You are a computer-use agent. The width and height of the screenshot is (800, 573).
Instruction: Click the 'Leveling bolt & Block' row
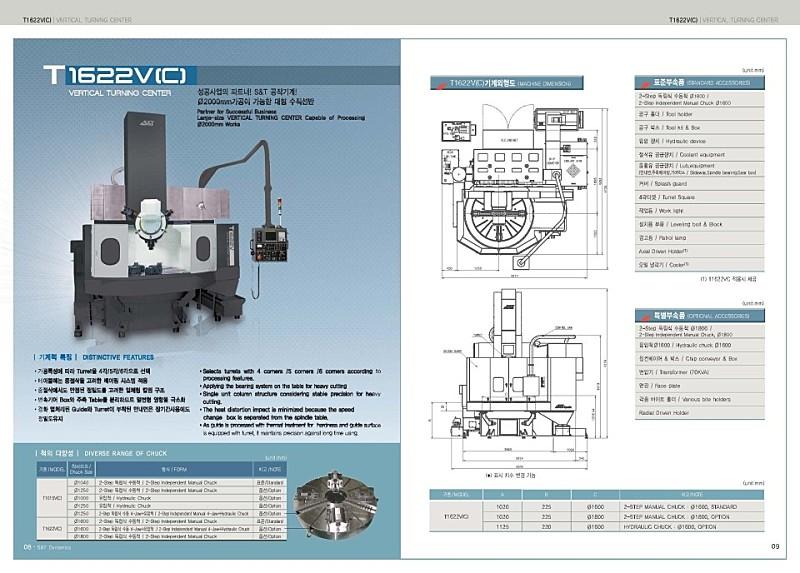click(x=699, y=224)
